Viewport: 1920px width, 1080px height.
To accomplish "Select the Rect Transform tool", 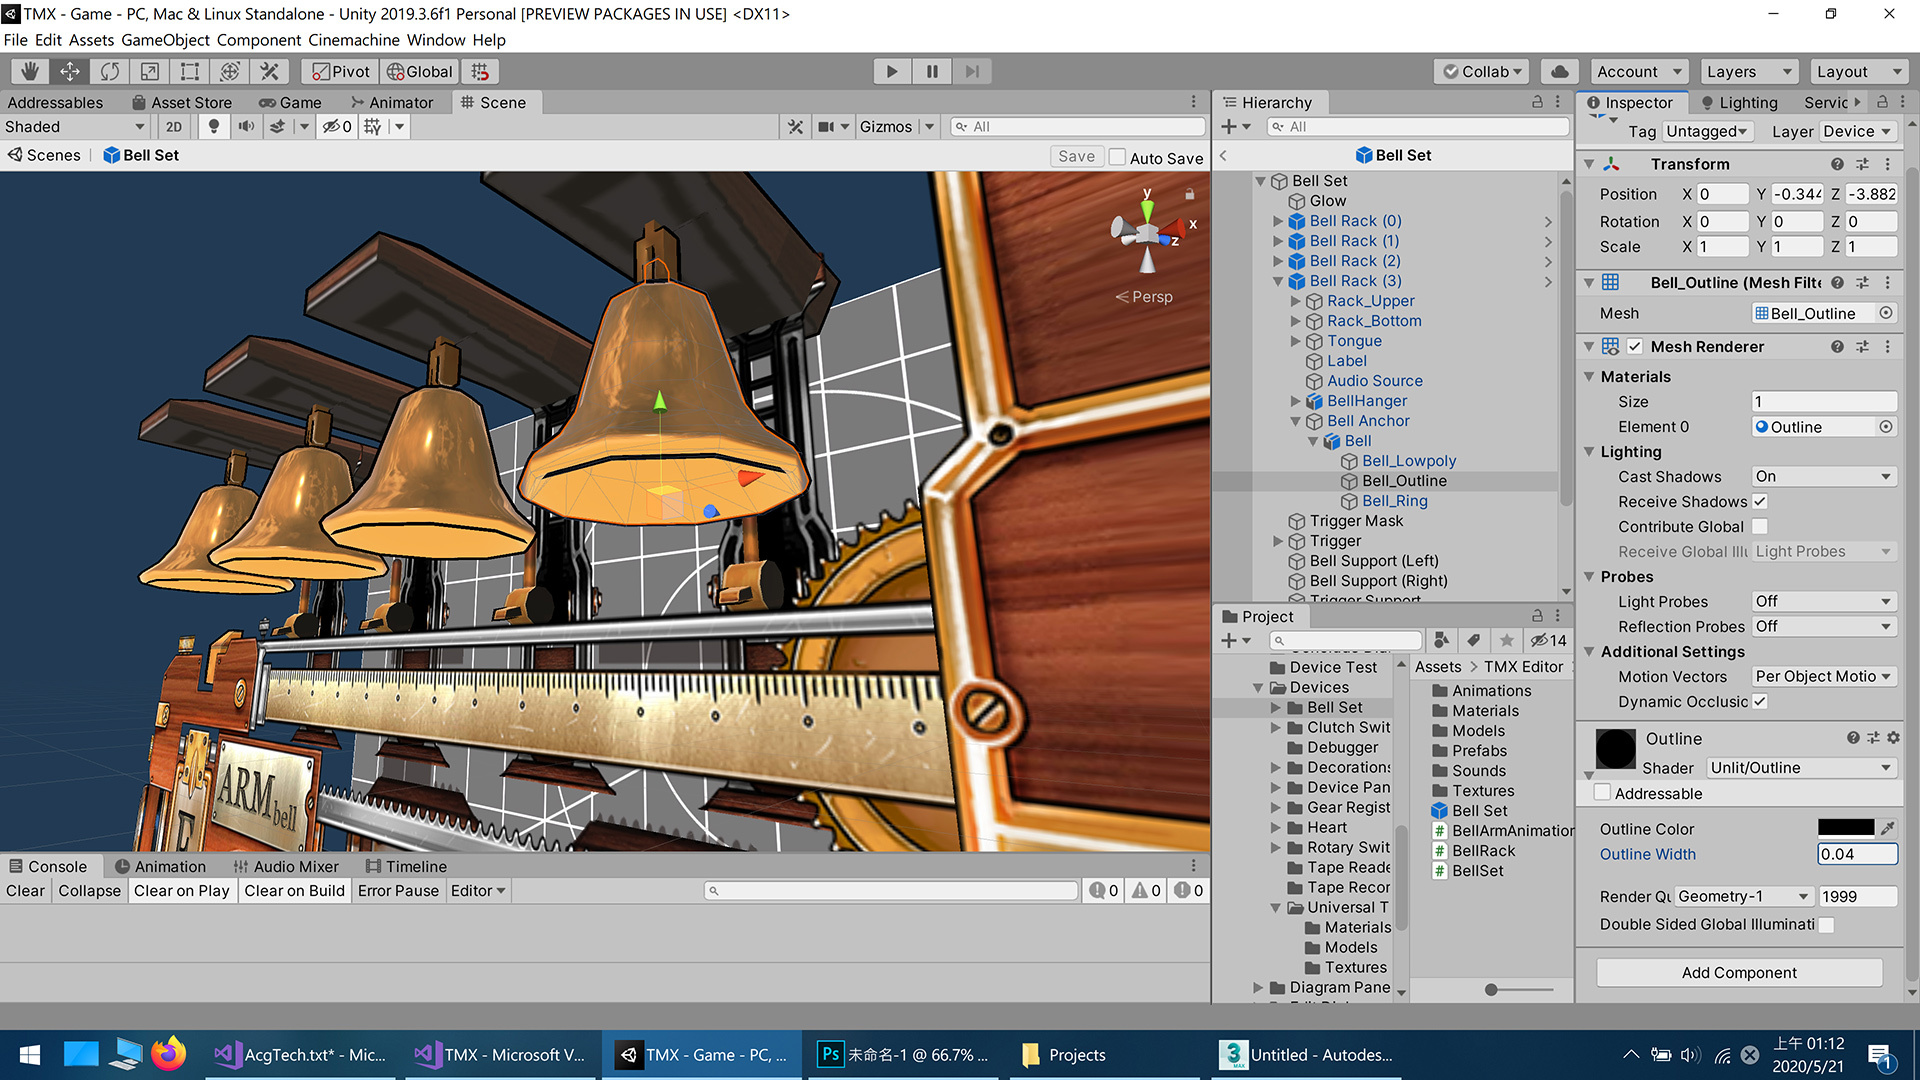I will click(189, 71).
